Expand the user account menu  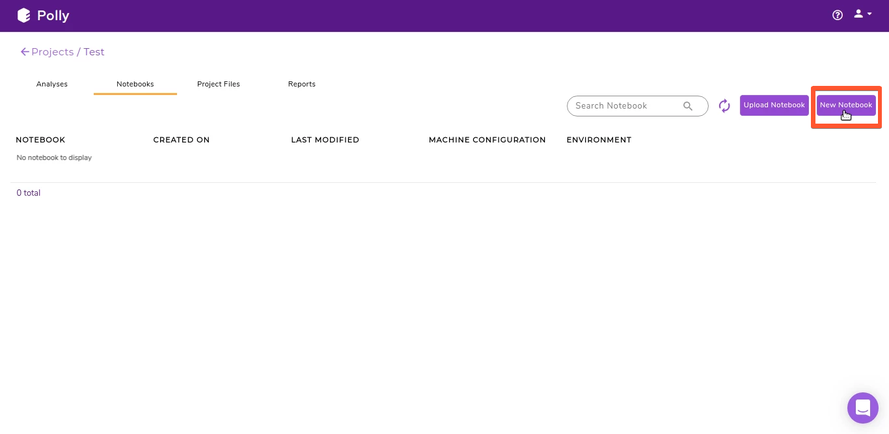(x=862, y=14)
